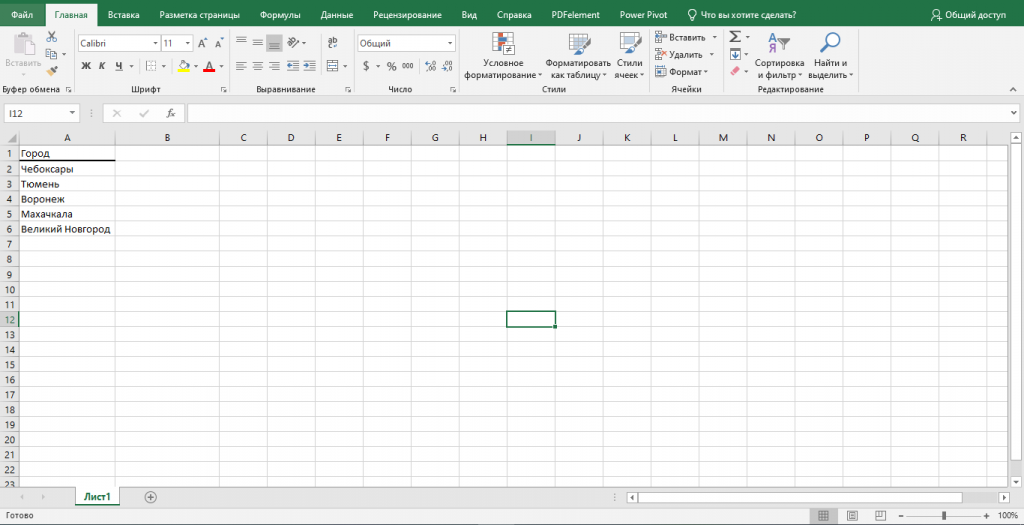
Task: Click the formula bar input field
Action: coord(597,113)
